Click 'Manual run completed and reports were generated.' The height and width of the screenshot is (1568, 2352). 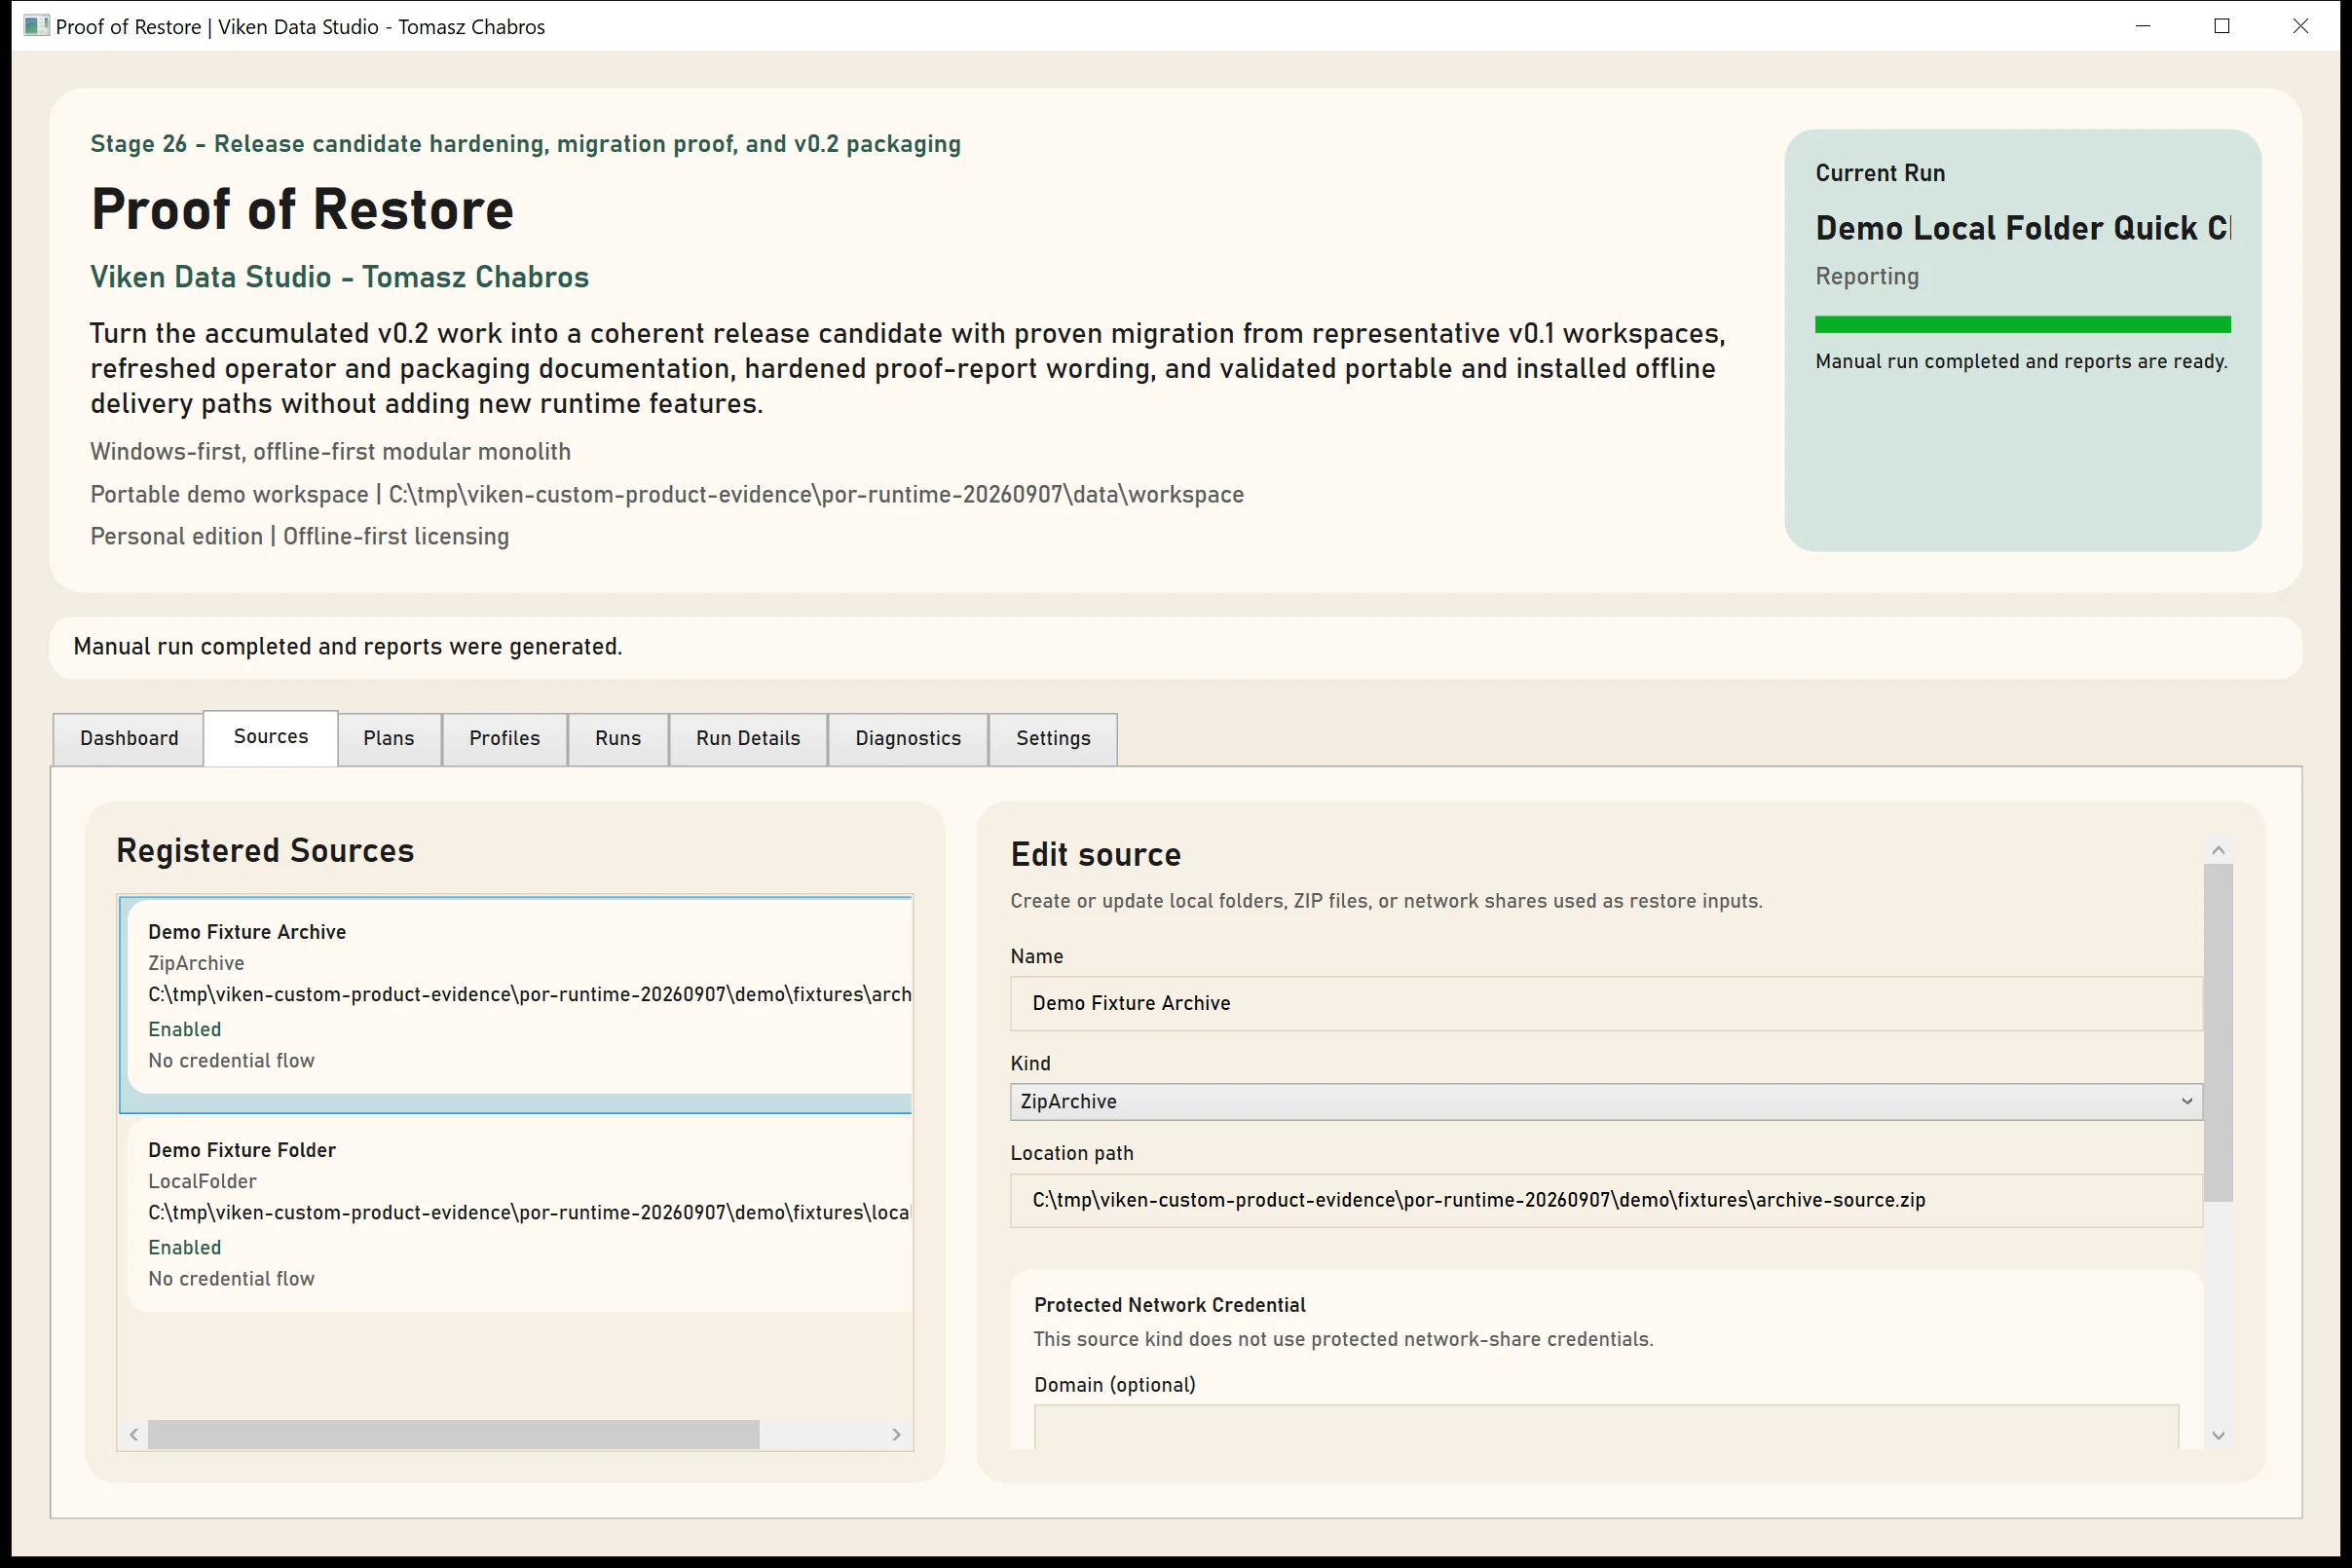[348, 647]
